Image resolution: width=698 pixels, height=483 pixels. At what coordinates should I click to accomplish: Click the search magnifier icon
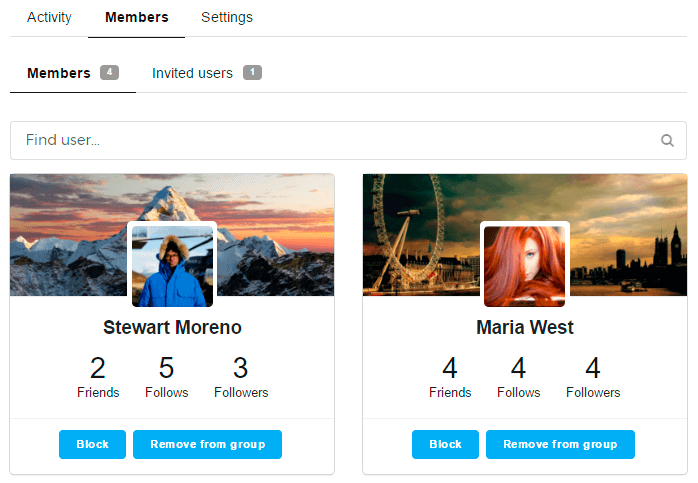point(667,141)
